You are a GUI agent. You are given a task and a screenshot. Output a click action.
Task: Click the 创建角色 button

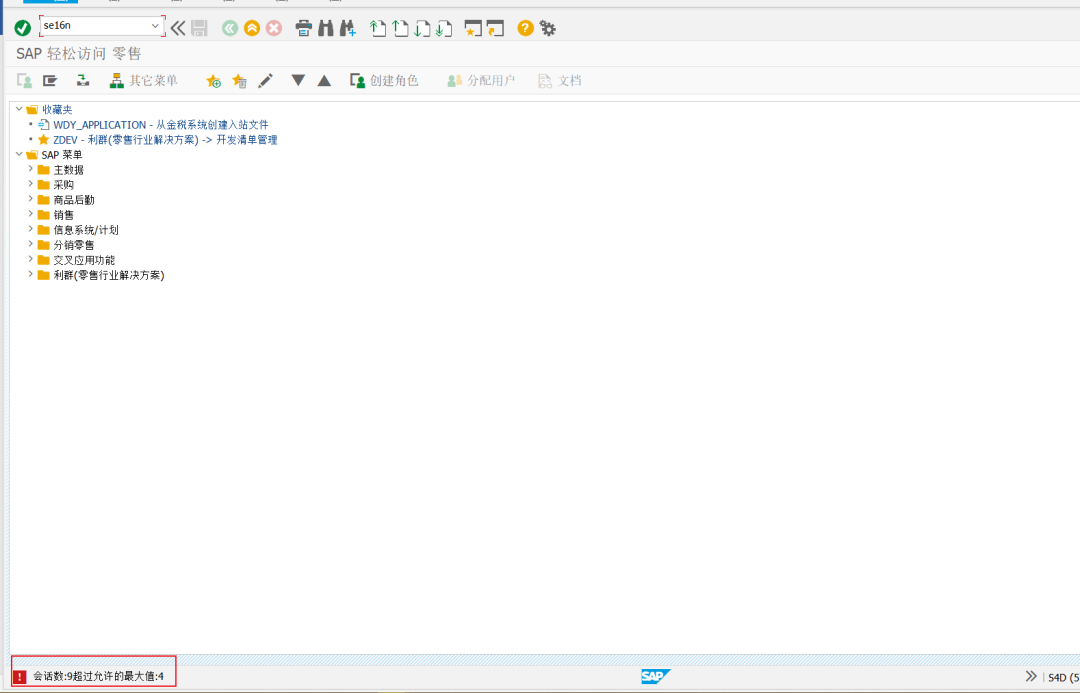tap(384, 81)
